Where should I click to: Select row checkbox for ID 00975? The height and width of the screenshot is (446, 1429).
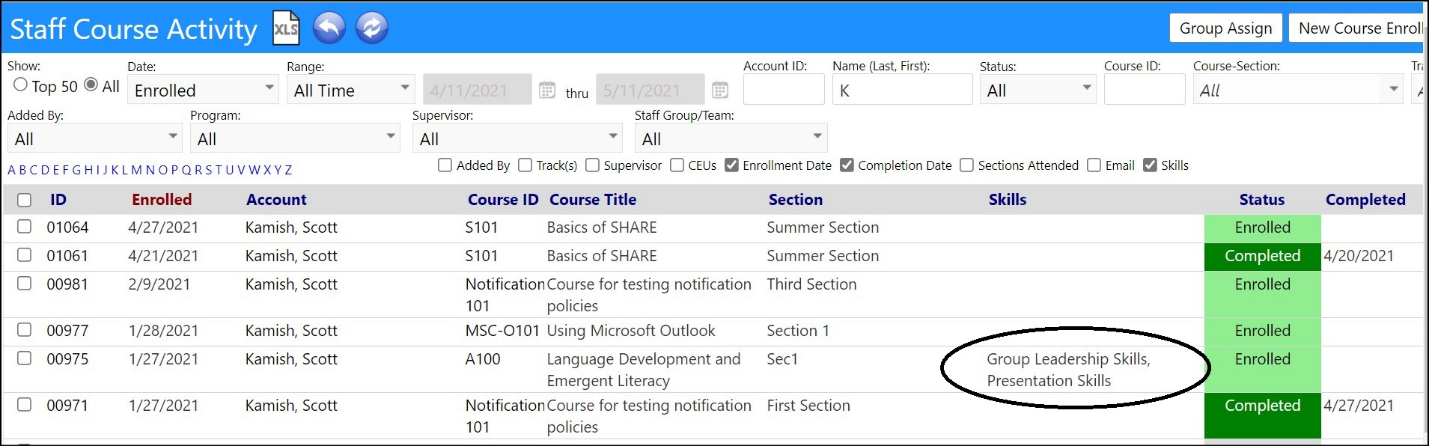pyautogui.click(x=24, y=359)
